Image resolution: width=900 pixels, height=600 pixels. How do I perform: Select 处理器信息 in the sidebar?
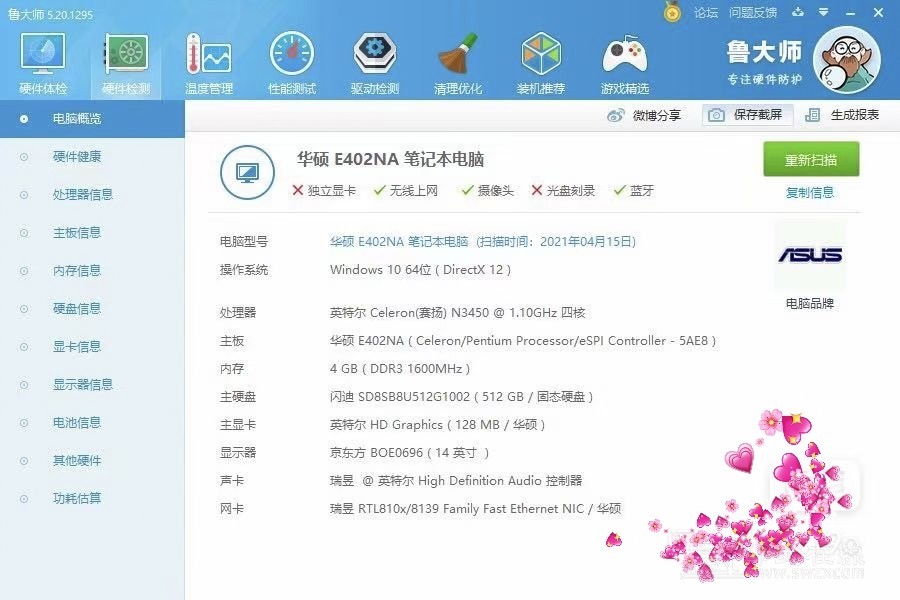tap(83, 195)
